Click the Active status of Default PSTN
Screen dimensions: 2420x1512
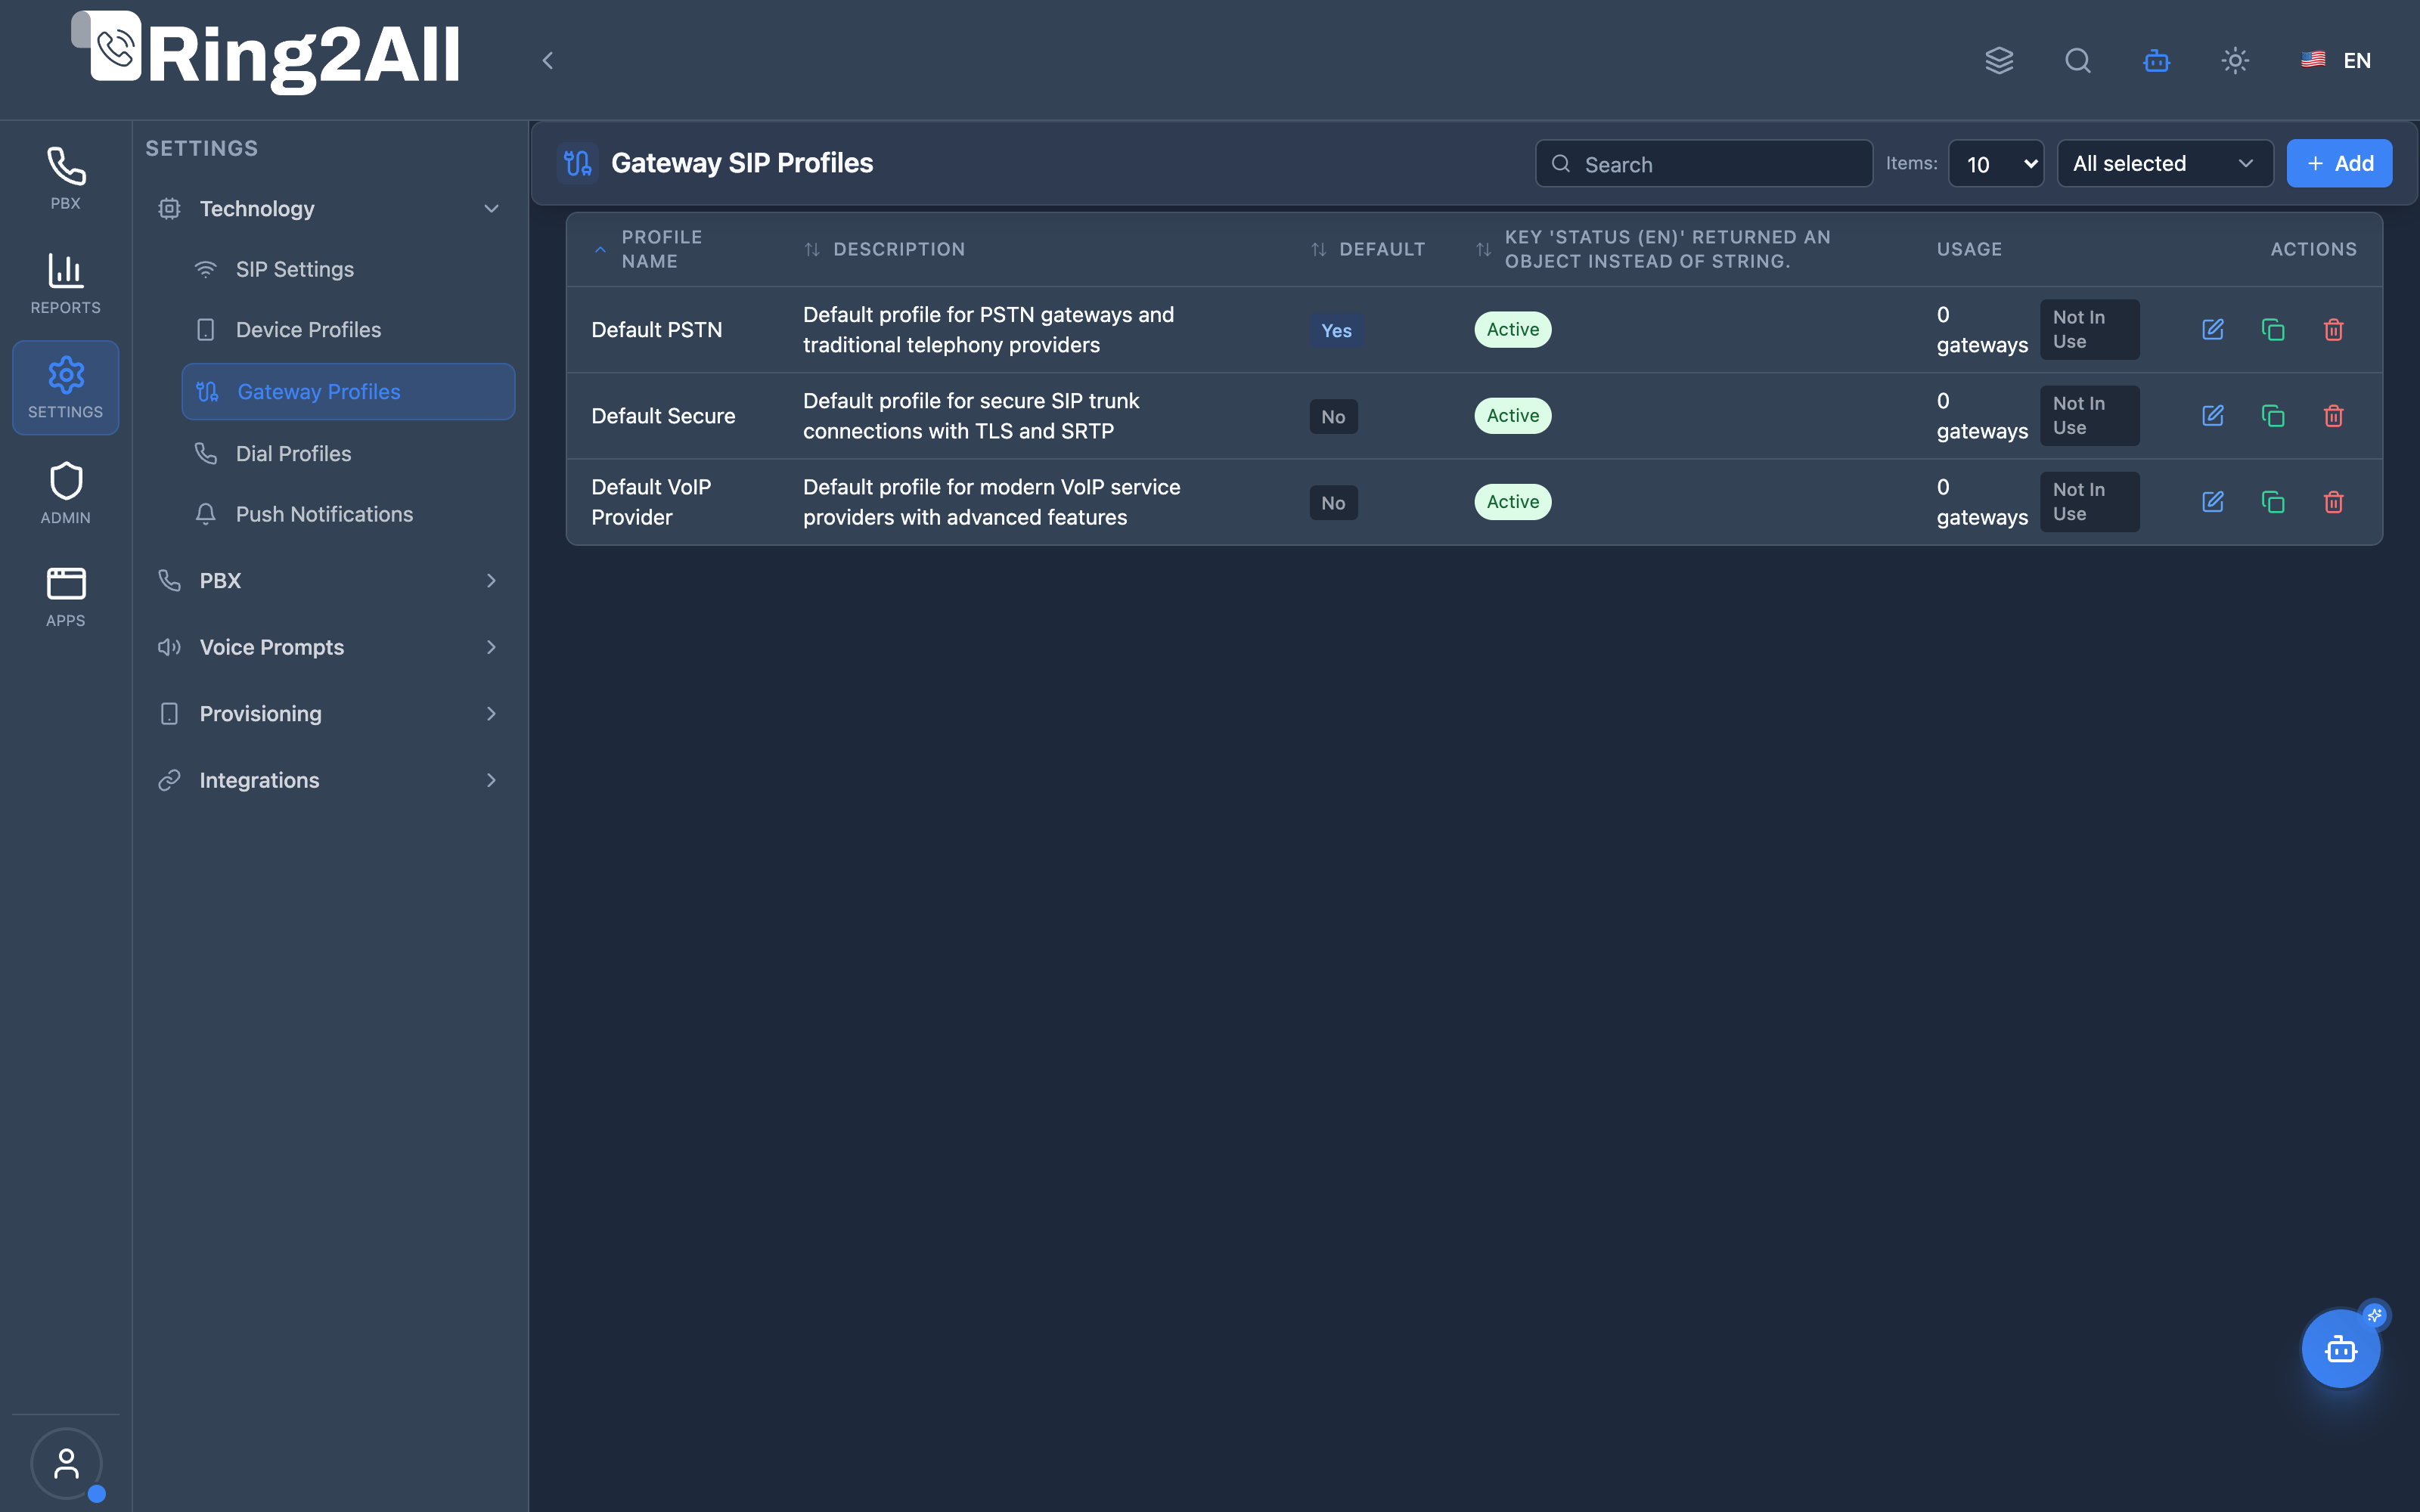[1513, 330]
